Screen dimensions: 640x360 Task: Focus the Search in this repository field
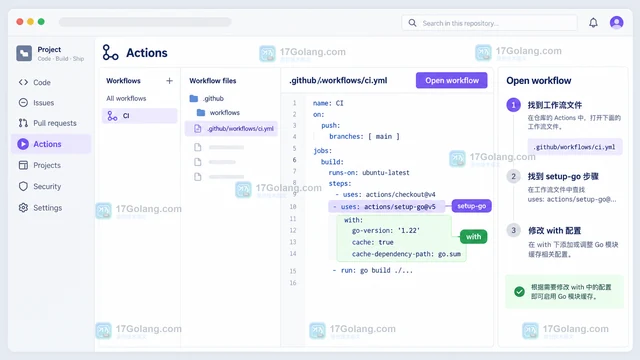tap(489, 23)
